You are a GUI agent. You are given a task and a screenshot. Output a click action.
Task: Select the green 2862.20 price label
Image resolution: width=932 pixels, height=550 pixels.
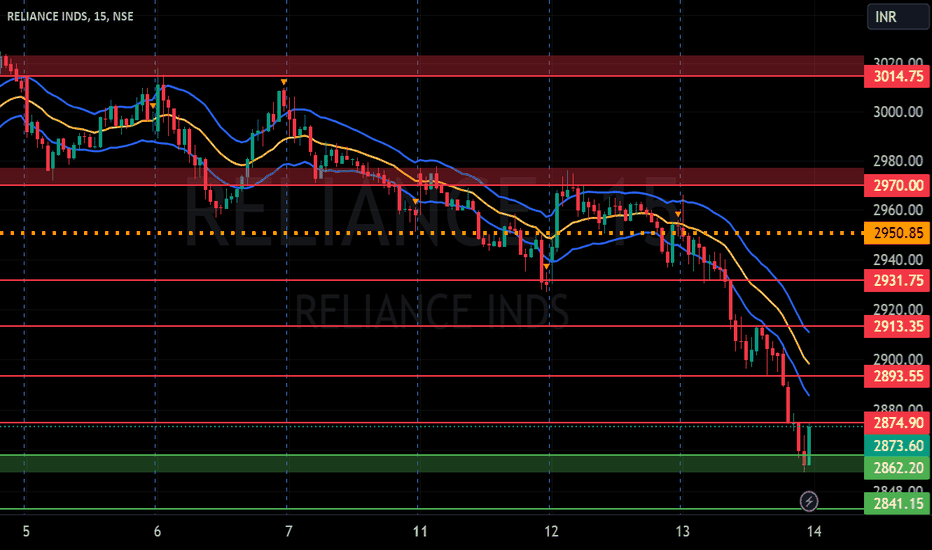897,469
